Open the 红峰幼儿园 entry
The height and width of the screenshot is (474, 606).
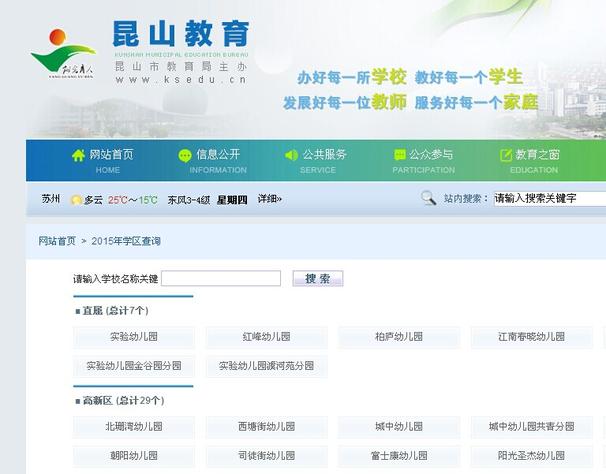266,337
